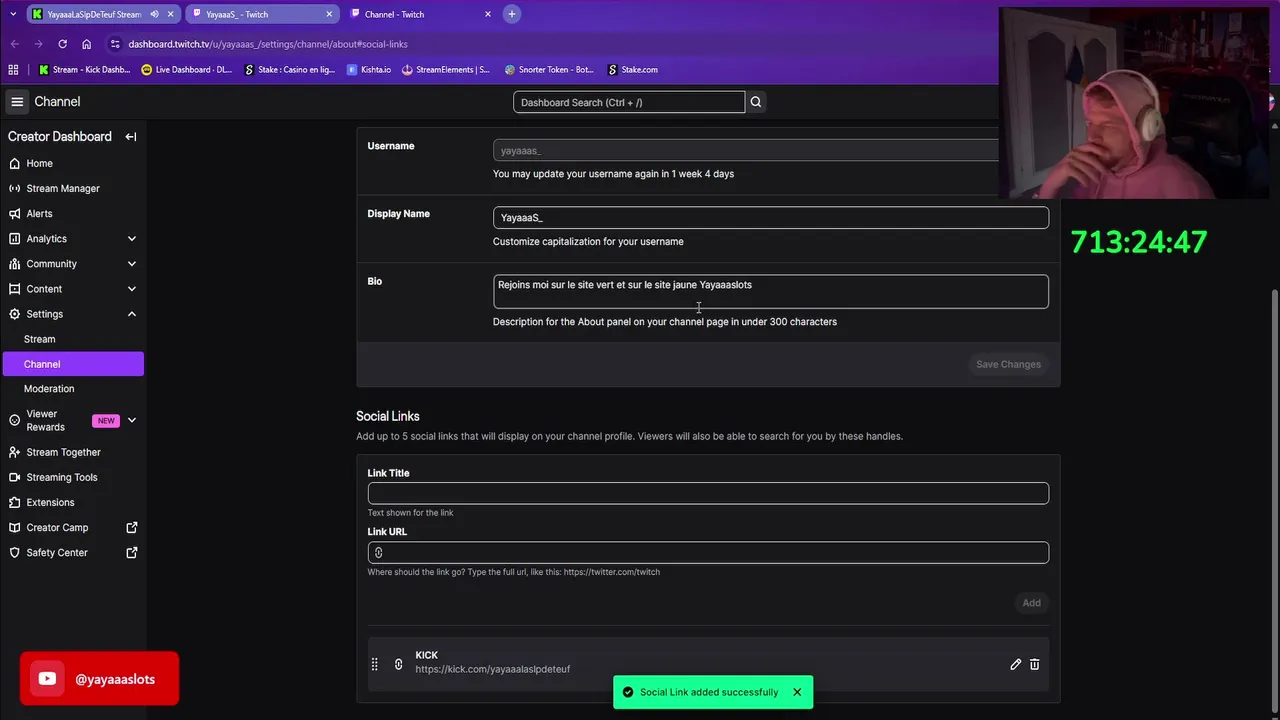Focus the Link Title field
1280x720 pixels.
708,493
